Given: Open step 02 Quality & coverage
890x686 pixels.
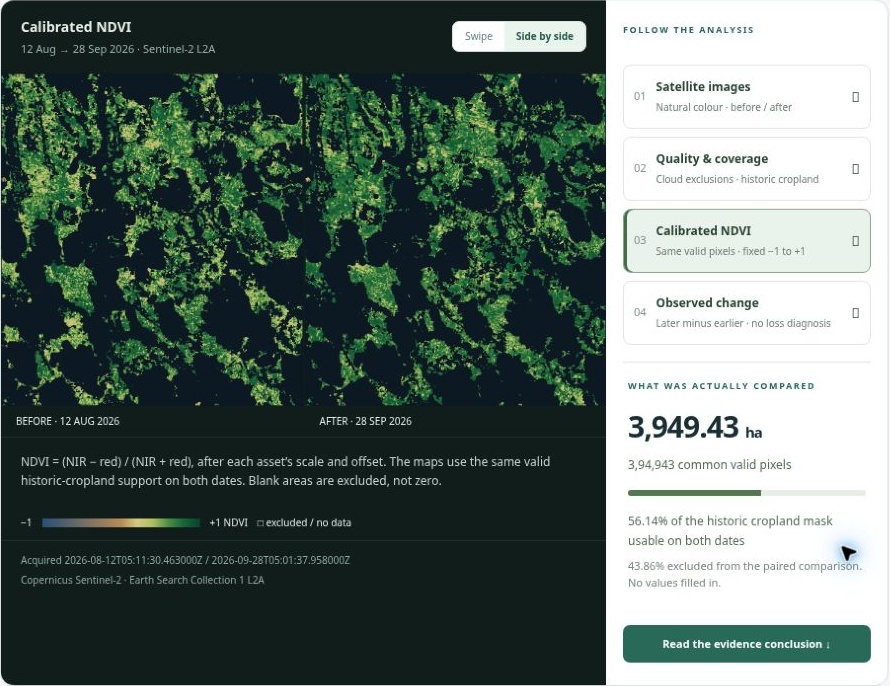Looking at the screenshot, I should pos(746,169).
